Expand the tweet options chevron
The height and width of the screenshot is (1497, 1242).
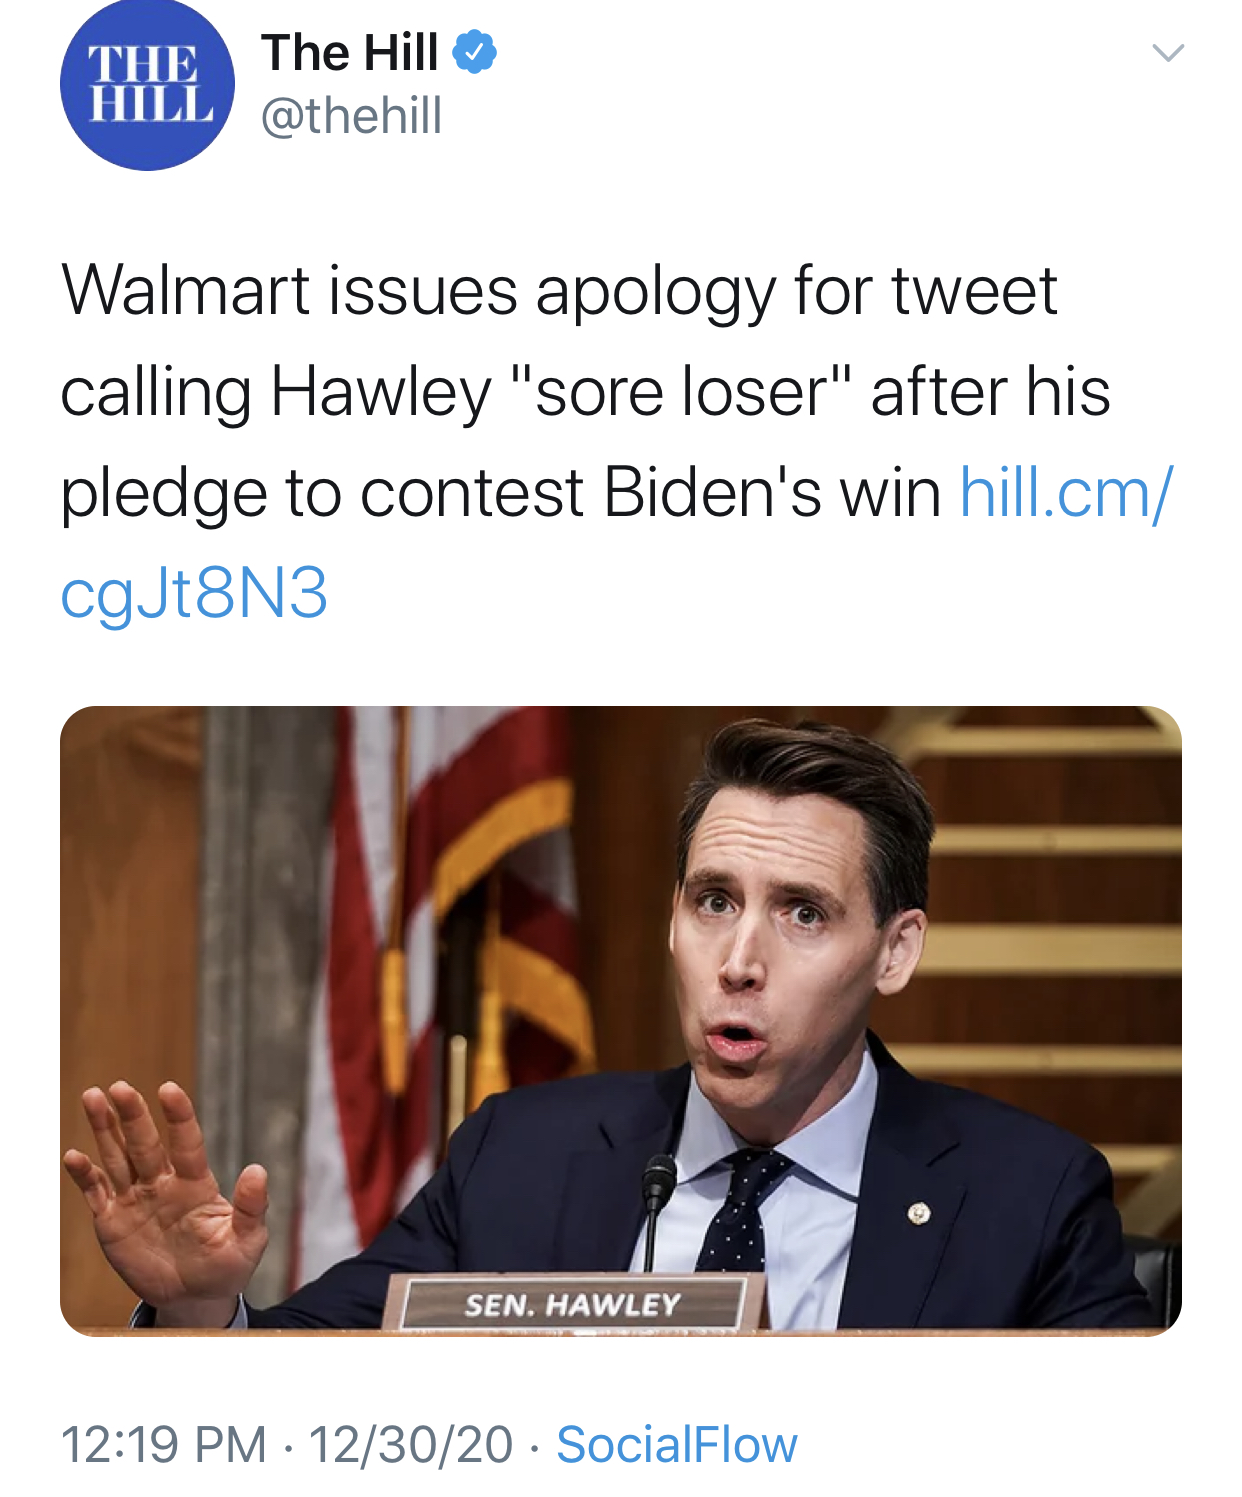[x=1167, y=53]
